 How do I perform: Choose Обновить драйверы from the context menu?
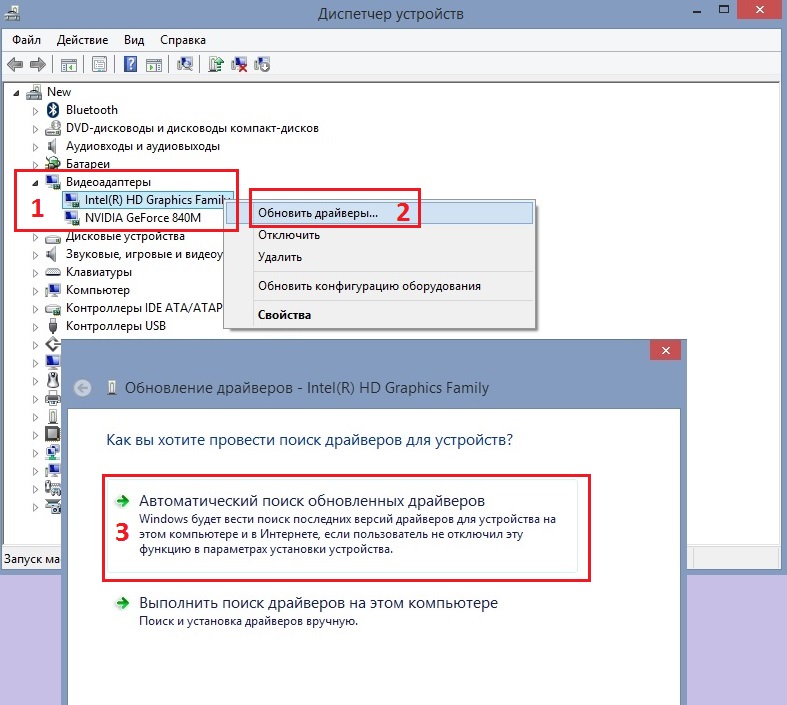pos(380,213)
